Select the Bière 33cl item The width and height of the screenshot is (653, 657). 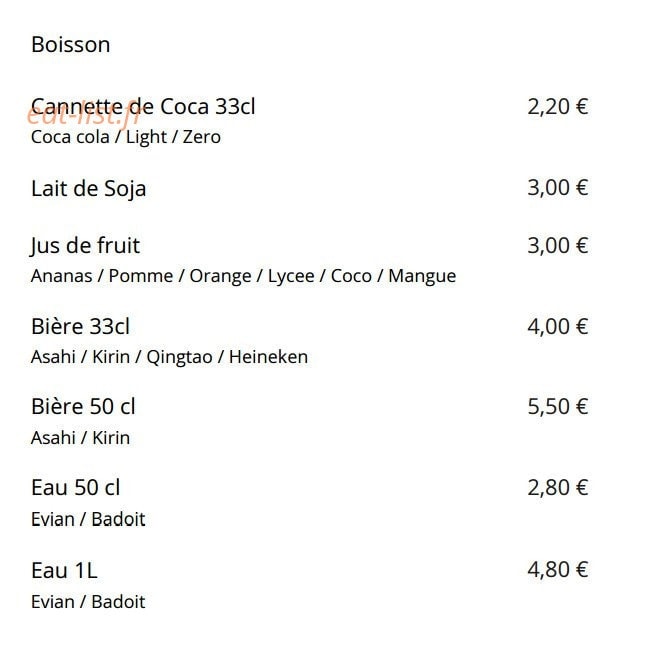(x=80, y=326)
